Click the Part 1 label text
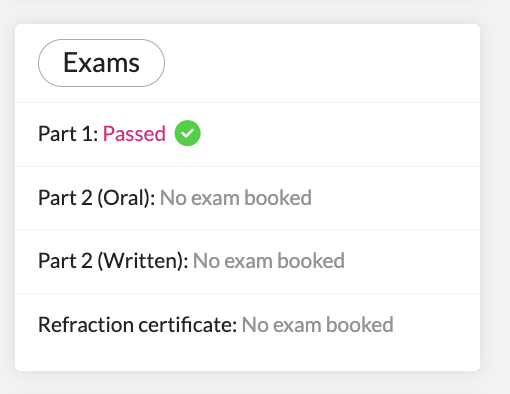The image size is (510, 394). point(68,134)
